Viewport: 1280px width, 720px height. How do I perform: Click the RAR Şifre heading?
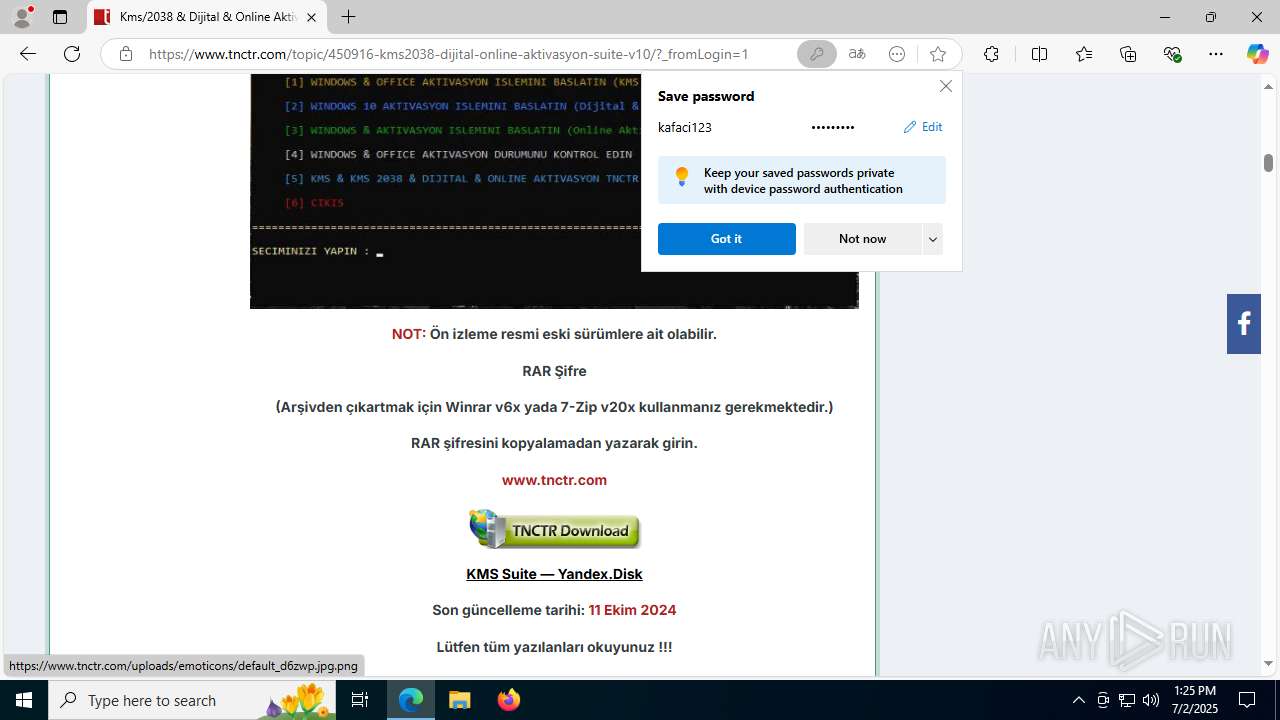tap(554, 371)
